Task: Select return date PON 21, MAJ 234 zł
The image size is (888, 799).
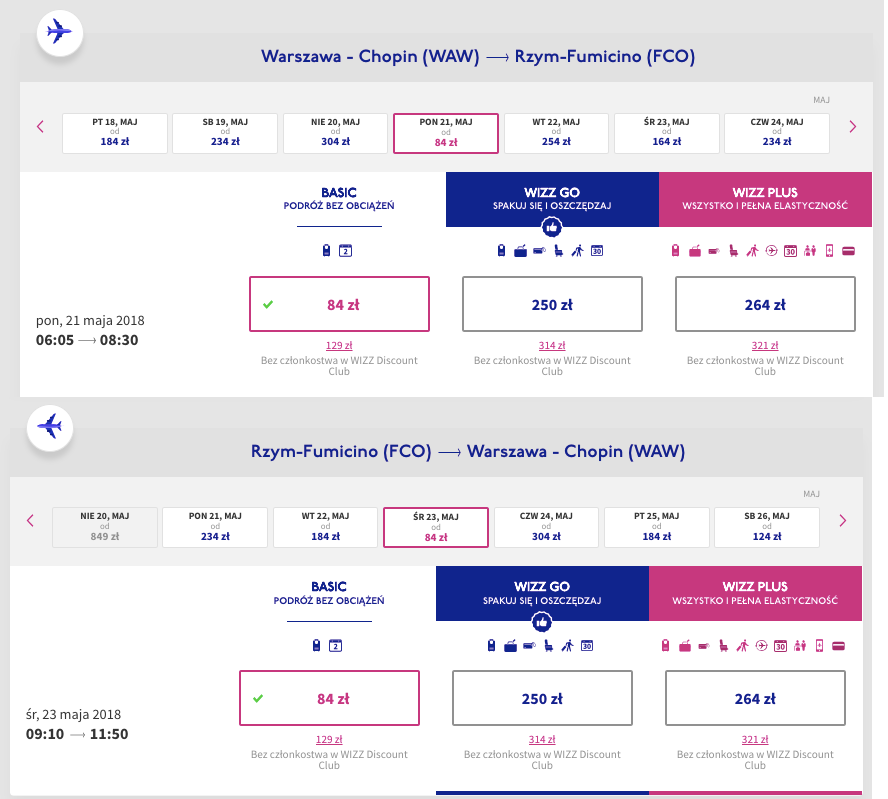Action: [215, 527]
